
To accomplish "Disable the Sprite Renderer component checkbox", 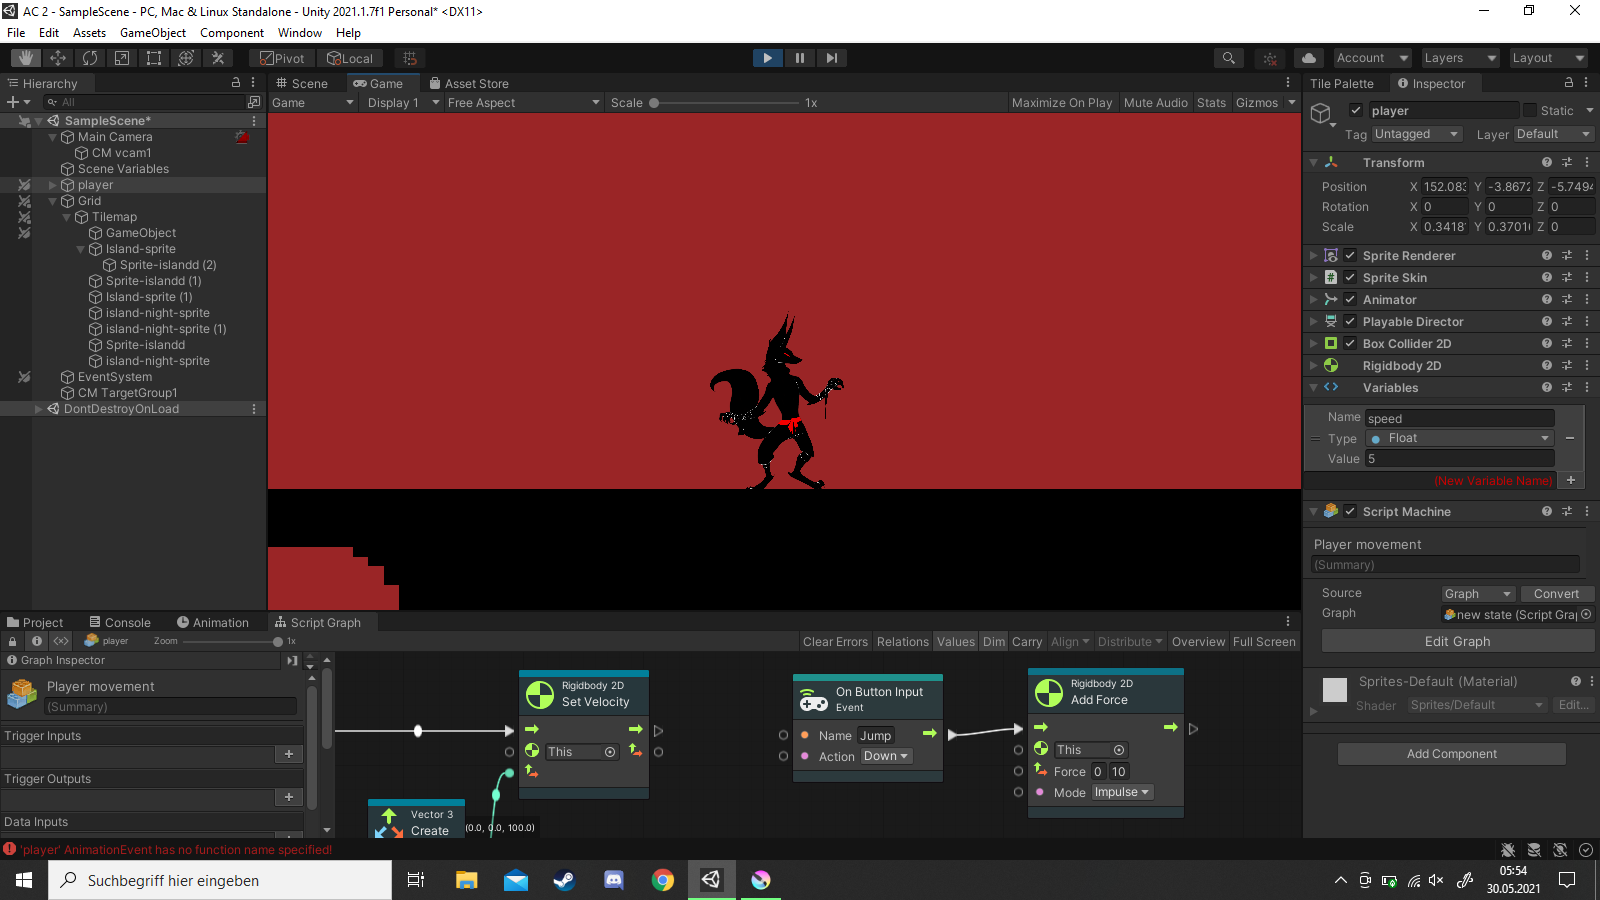I will coord(1350,256).
